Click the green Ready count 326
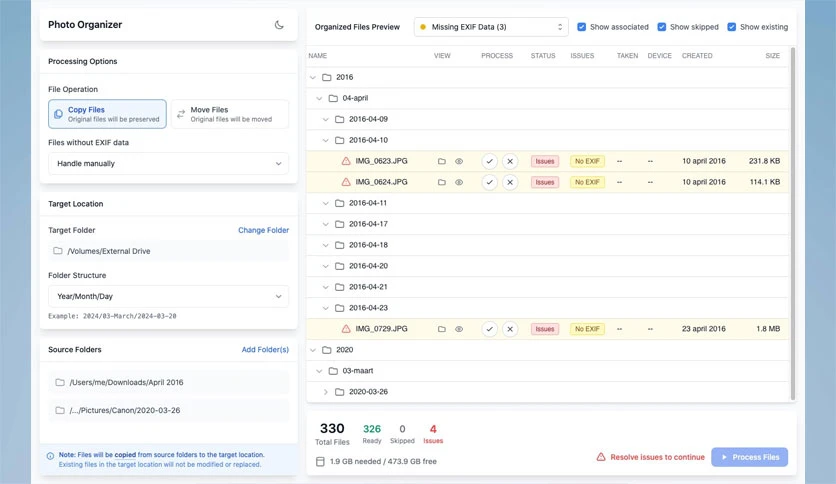The width and height of the screenshot is (836, 484). click(372, 429)
